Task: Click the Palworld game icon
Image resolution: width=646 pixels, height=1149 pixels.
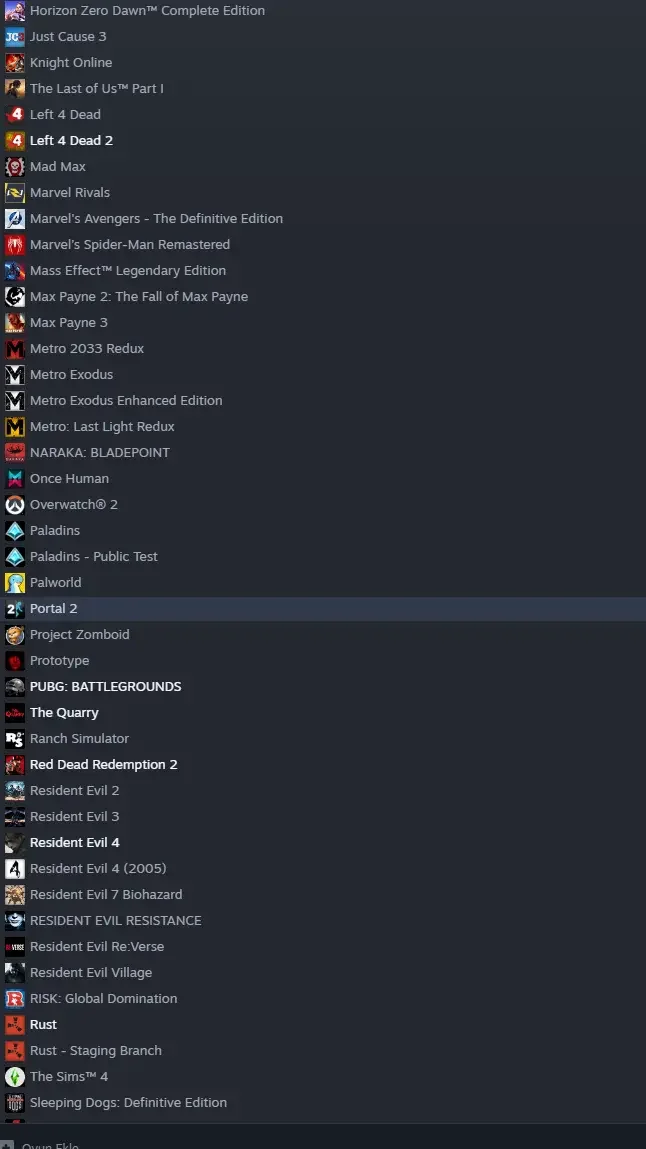Action: 15,583
